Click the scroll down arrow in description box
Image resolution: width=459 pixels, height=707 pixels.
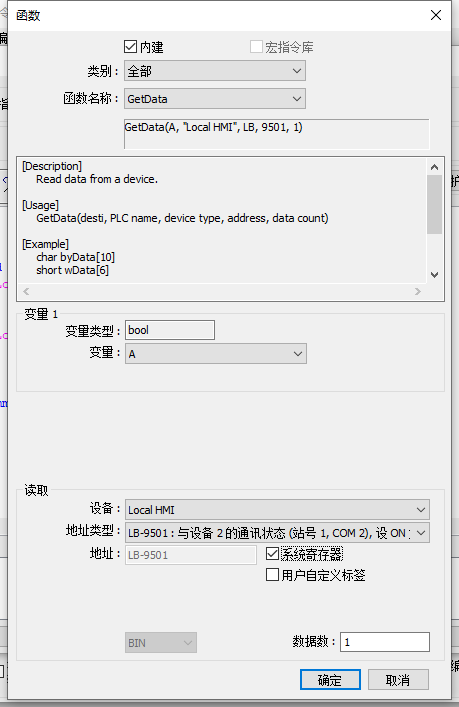coord(434,275)
